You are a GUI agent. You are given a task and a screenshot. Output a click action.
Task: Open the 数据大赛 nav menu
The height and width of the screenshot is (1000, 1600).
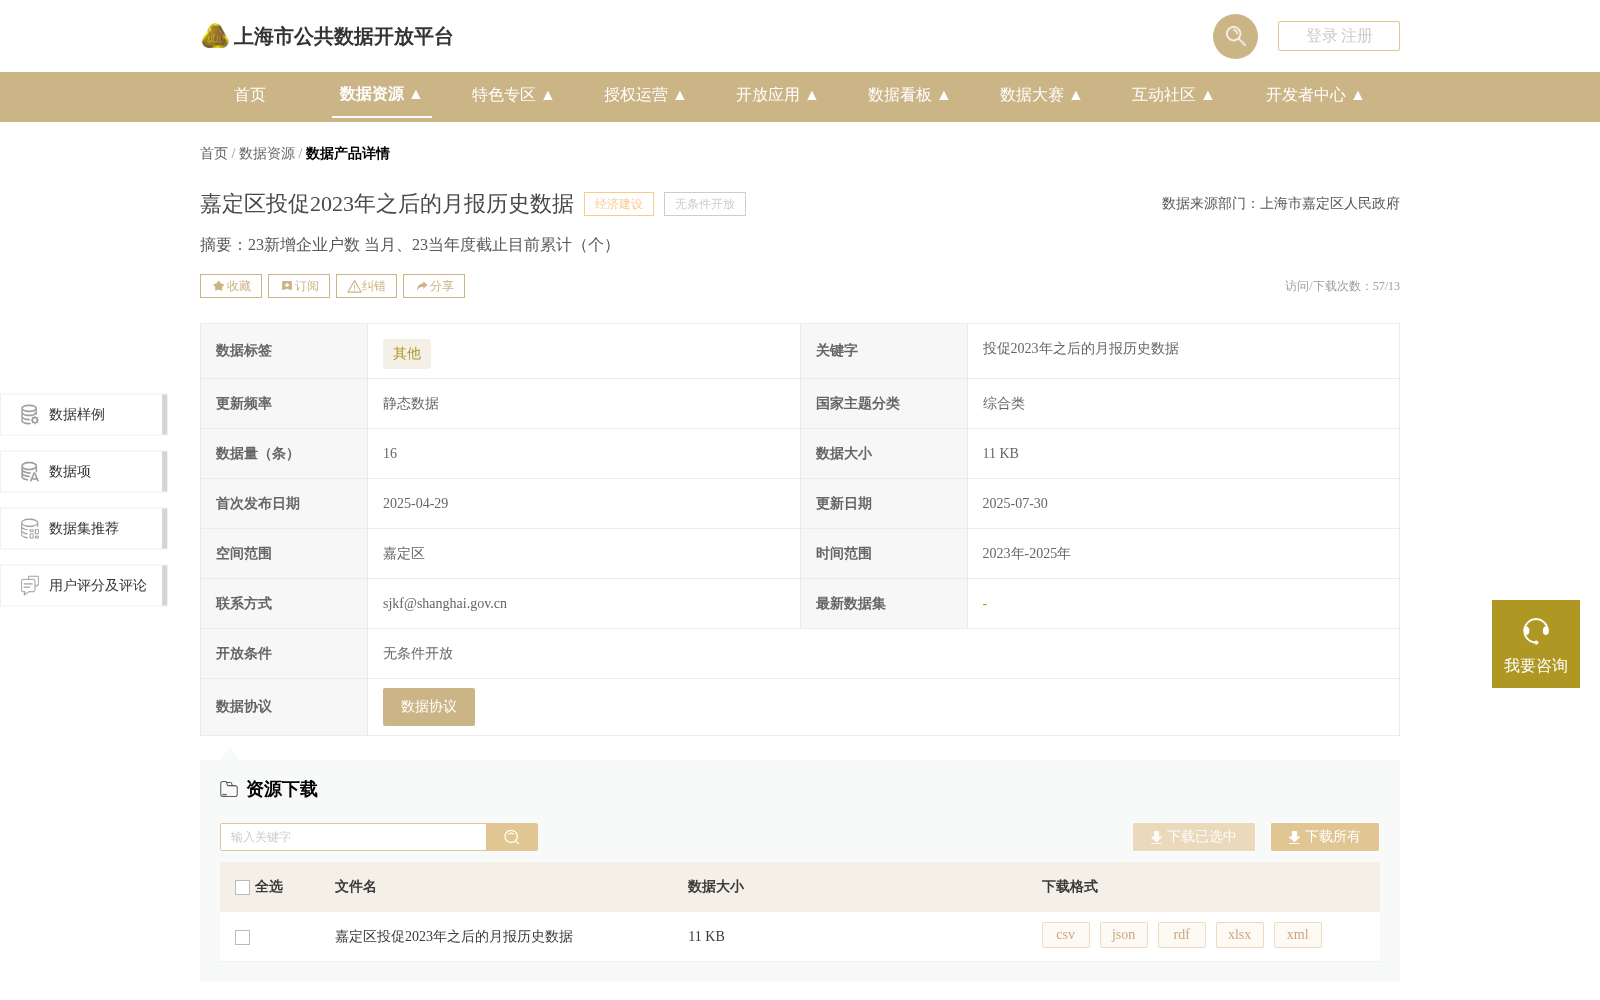1041,95
